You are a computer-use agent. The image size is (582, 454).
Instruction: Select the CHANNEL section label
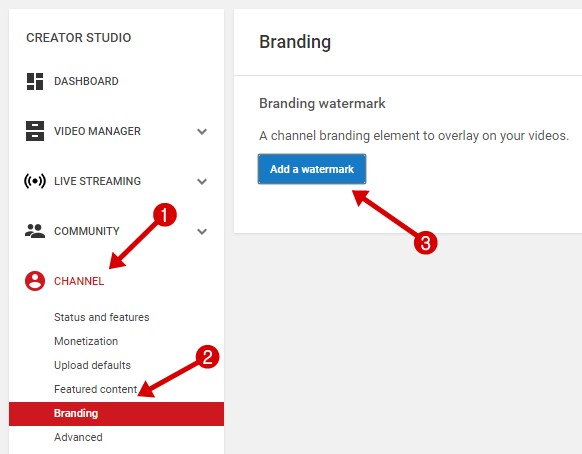pyautogui.click(x=79, y=281)
